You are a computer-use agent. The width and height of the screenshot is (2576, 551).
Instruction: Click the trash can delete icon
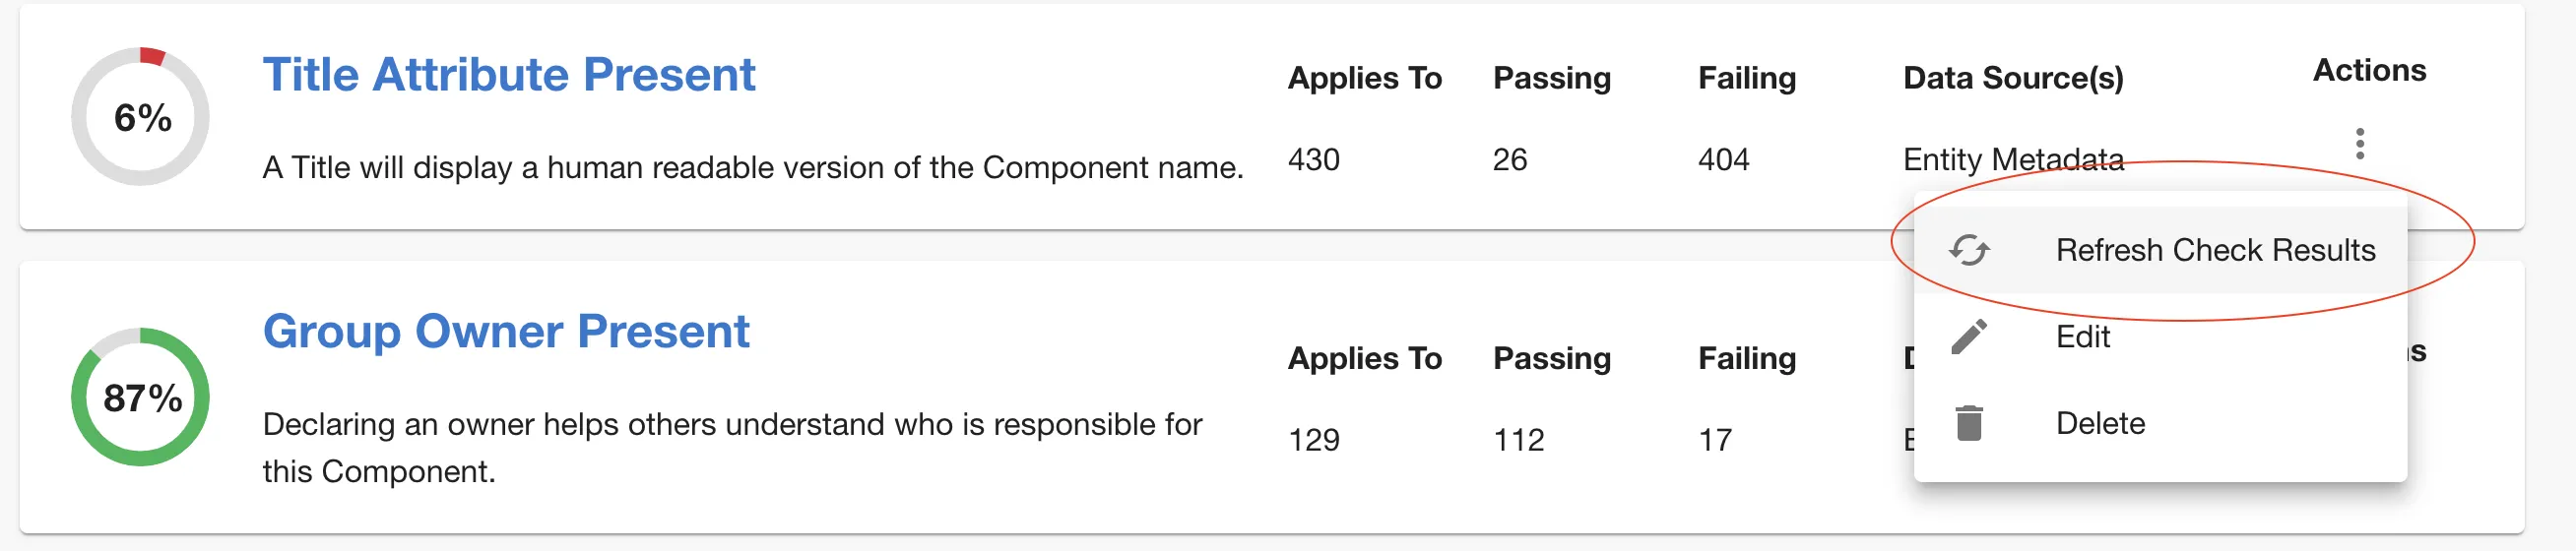point(1968,423)
